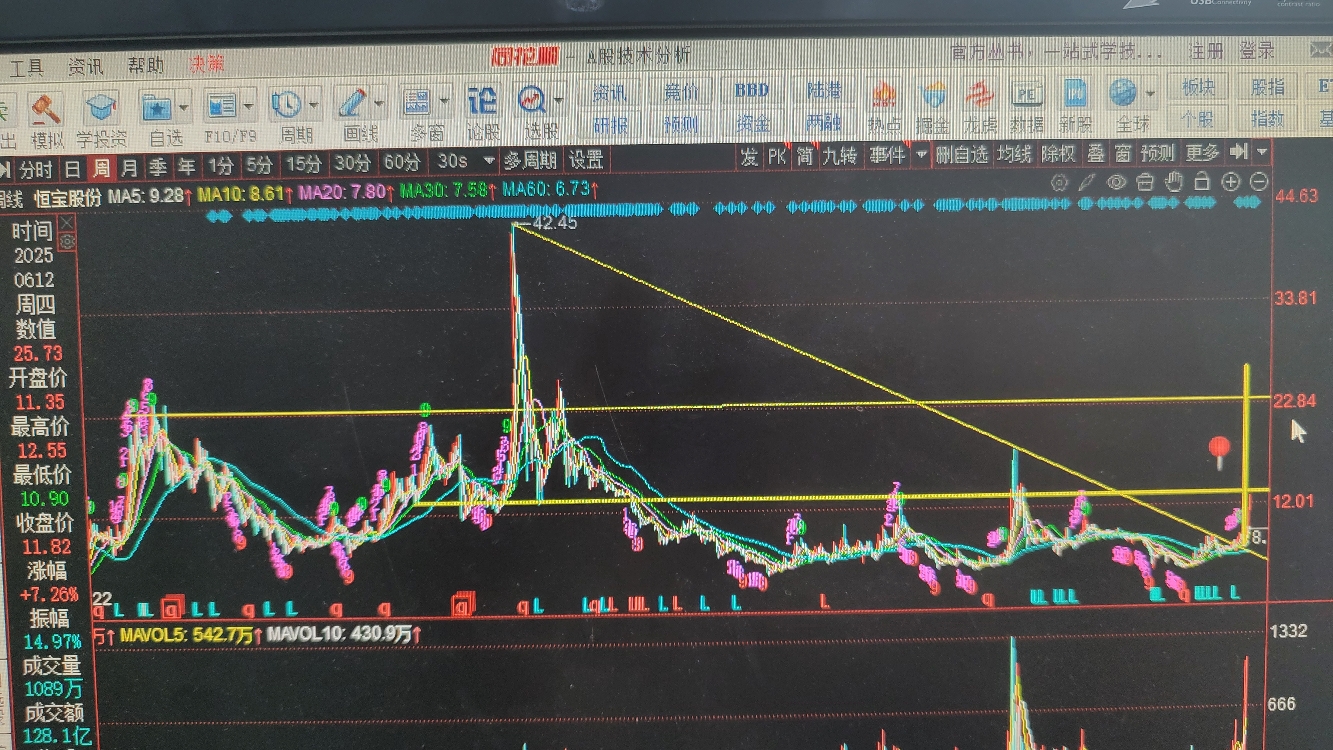This screenshot has width=1333, height=750.
Task: Click the chart settings gear icon
Action: 1060,183
